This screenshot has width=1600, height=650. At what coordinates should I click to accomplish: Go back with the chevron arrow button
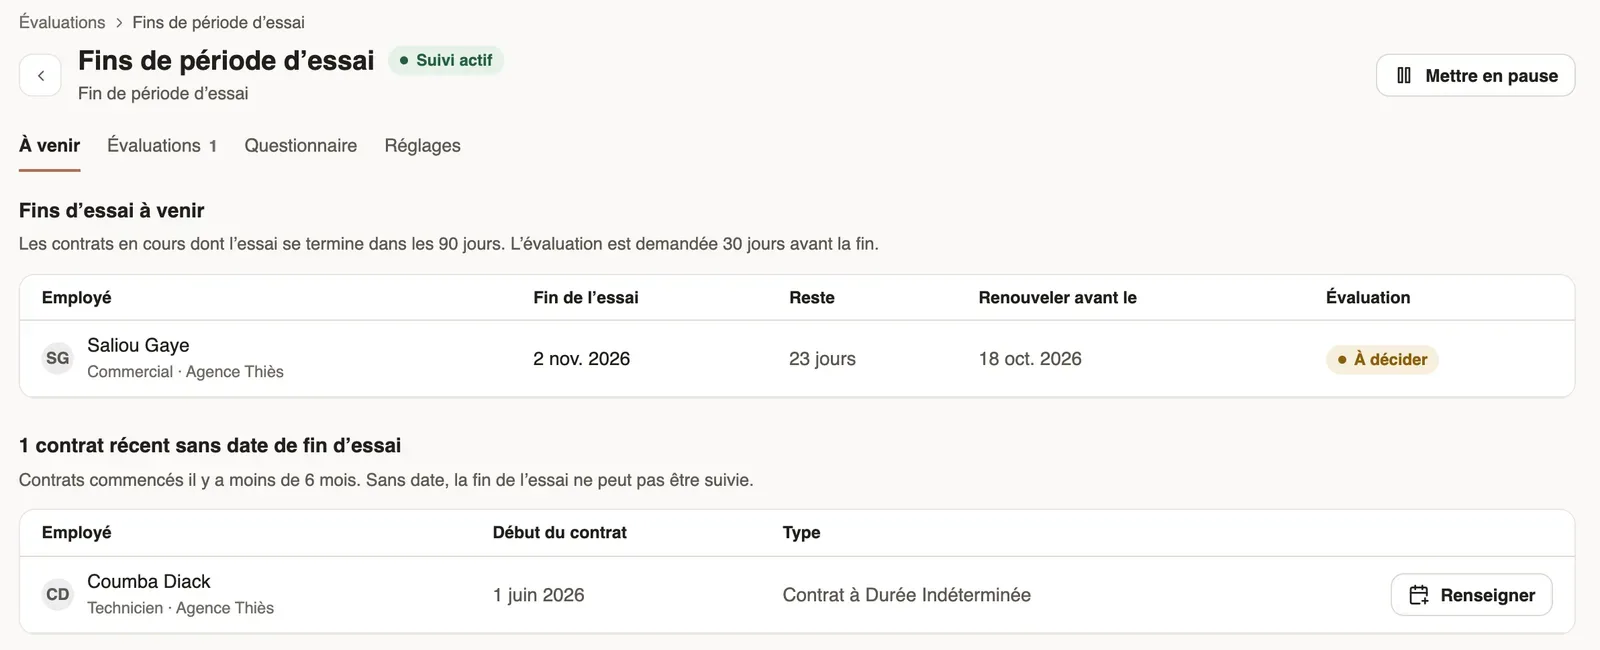point(40,76)
